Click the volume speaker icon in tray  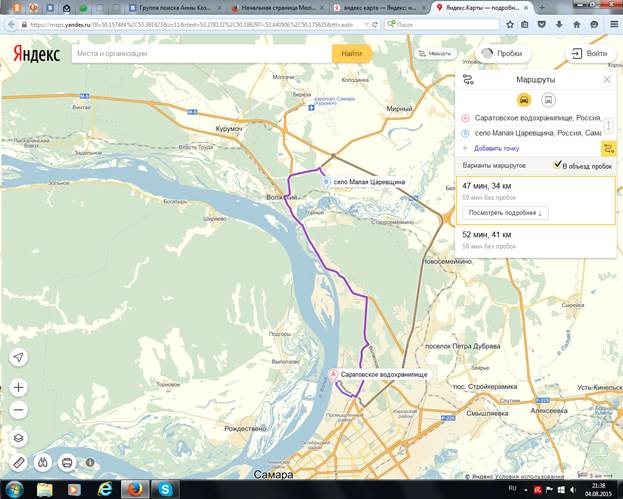(x=573, y=490)
